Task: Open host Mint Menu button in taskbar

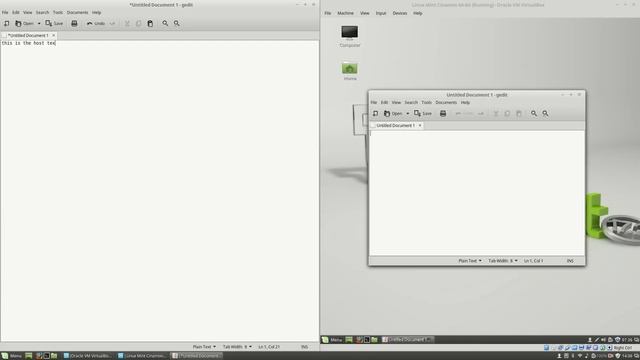Action: [x=11, y=356]
